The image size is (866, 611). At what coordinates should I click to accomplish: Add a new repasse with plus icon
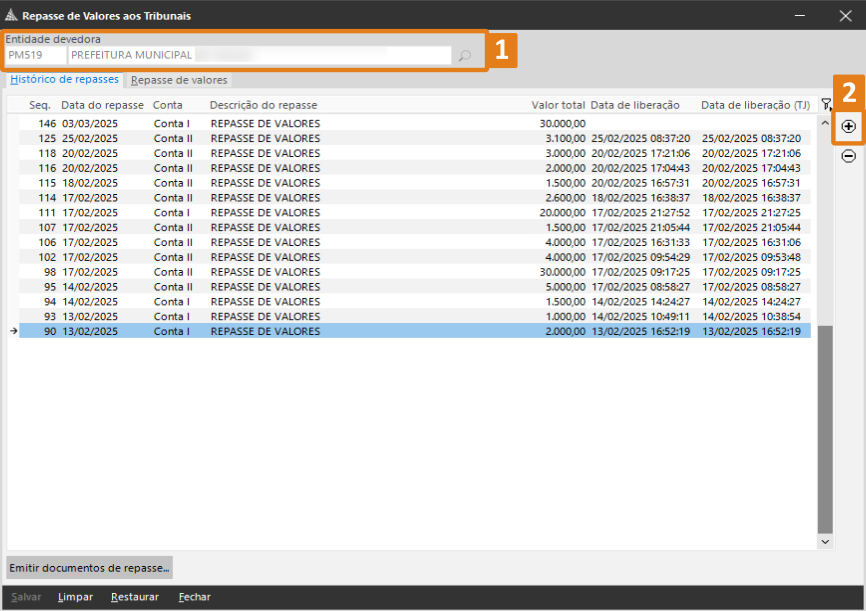848,127
